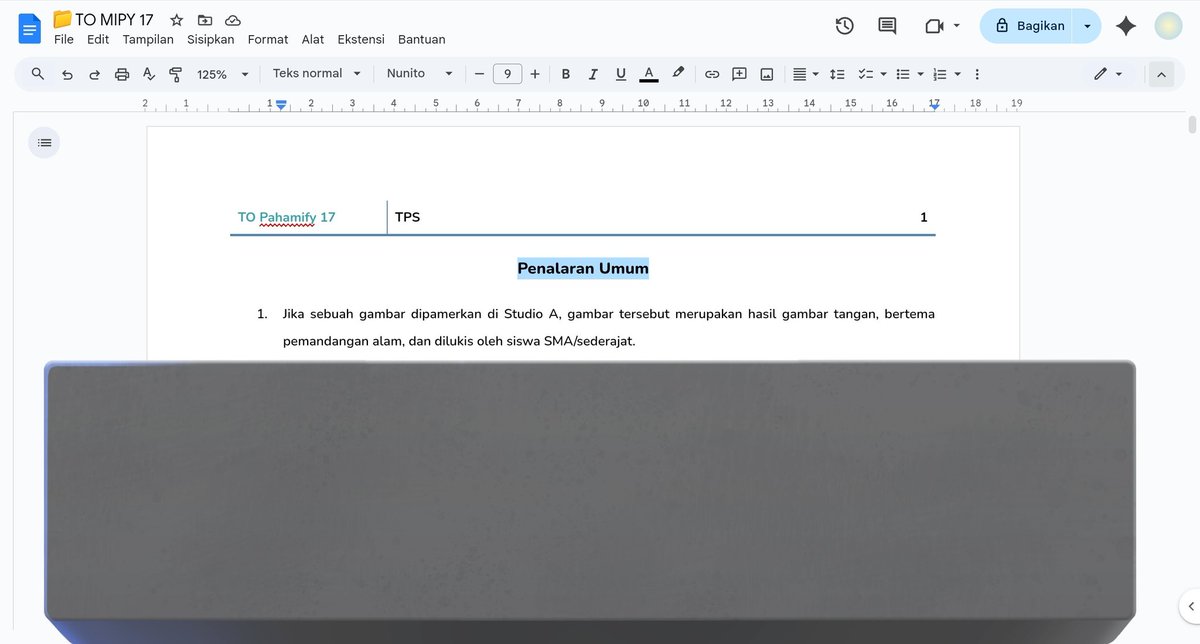Undo the last action
Screen dimensions: 1200x644
tap(67, 74)
